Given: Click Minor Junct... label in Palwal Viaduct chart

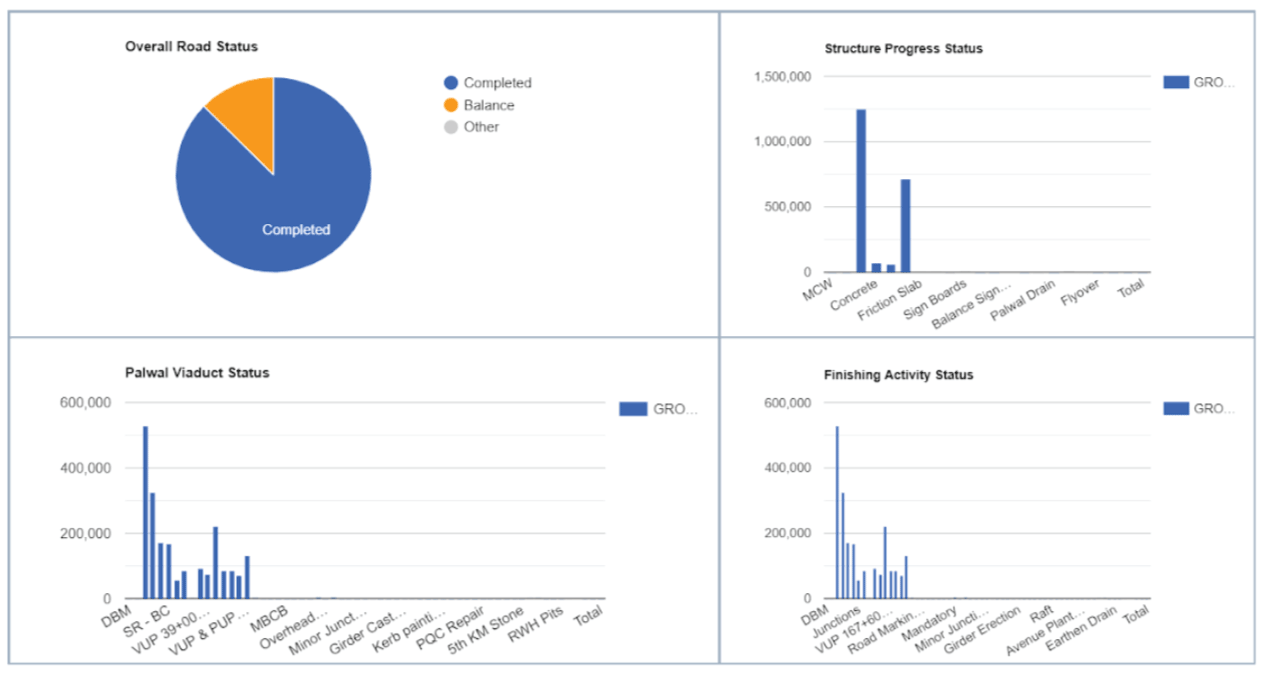Looking at the screenshot, I should 326,630.
